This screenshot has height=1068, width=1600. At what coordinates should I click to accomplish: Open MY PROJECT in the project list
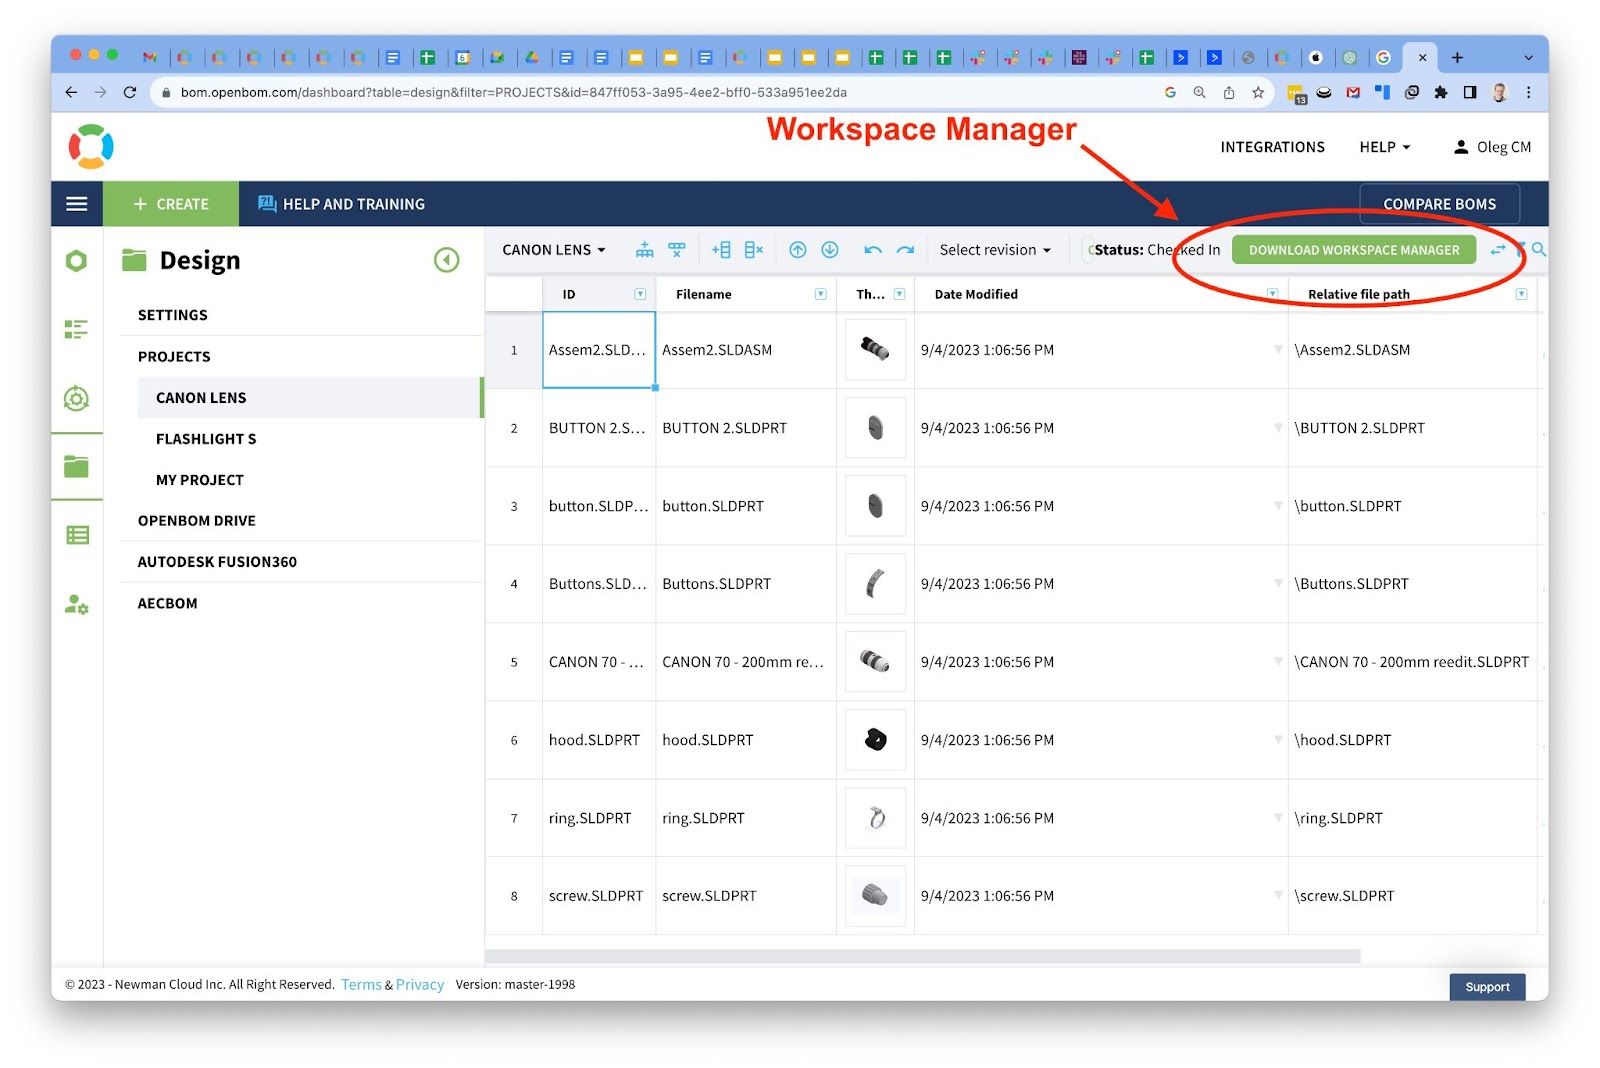coord(200,480)
